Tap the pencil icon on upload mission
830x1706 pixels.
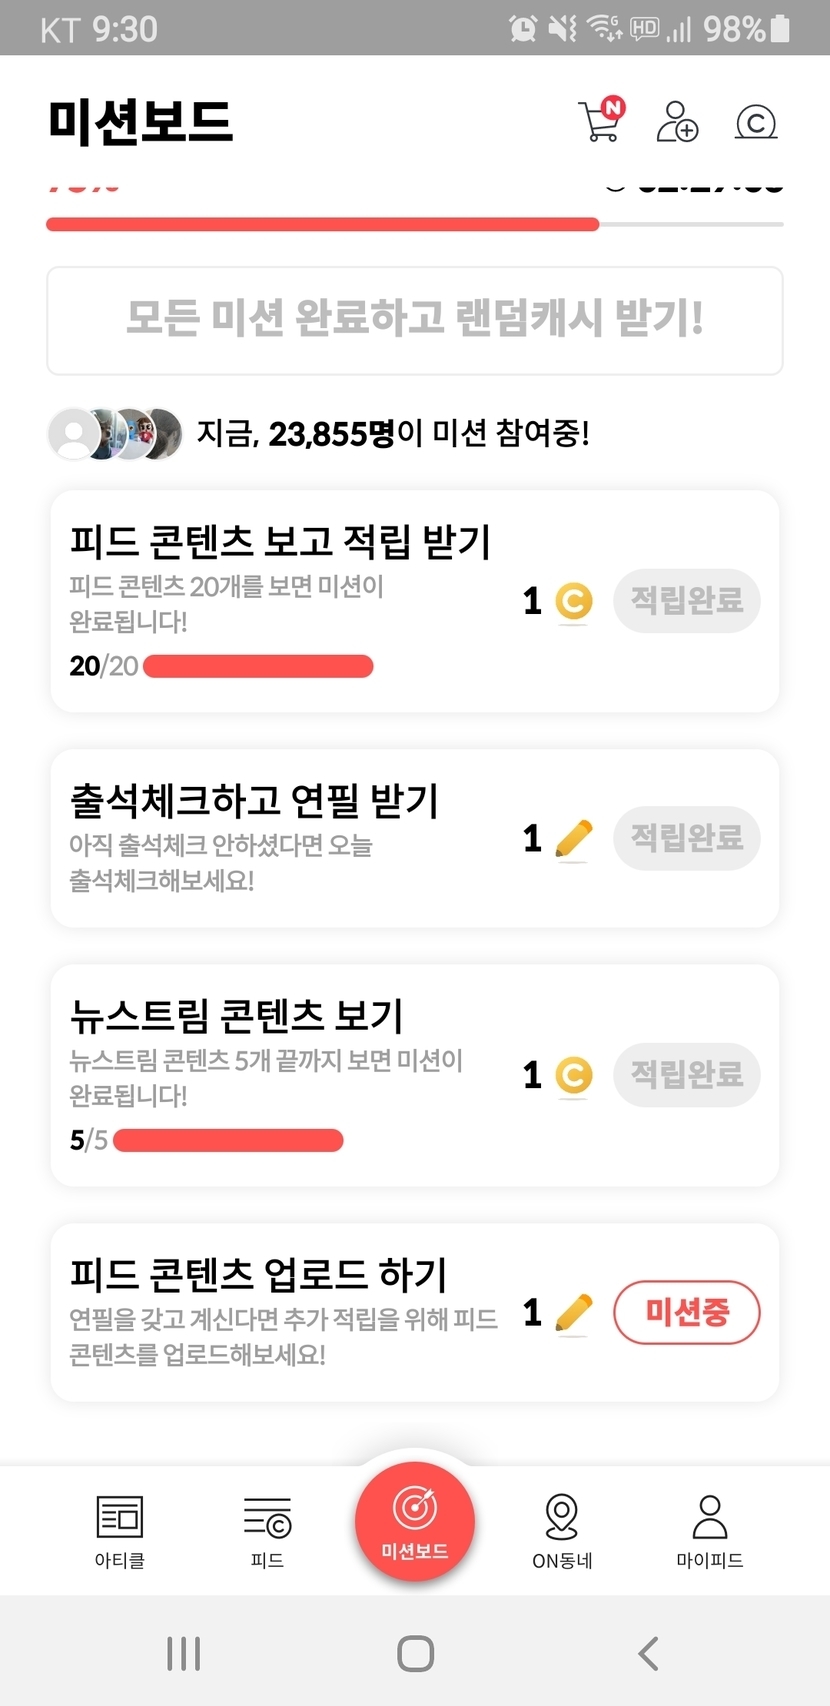click(573, 1312)
